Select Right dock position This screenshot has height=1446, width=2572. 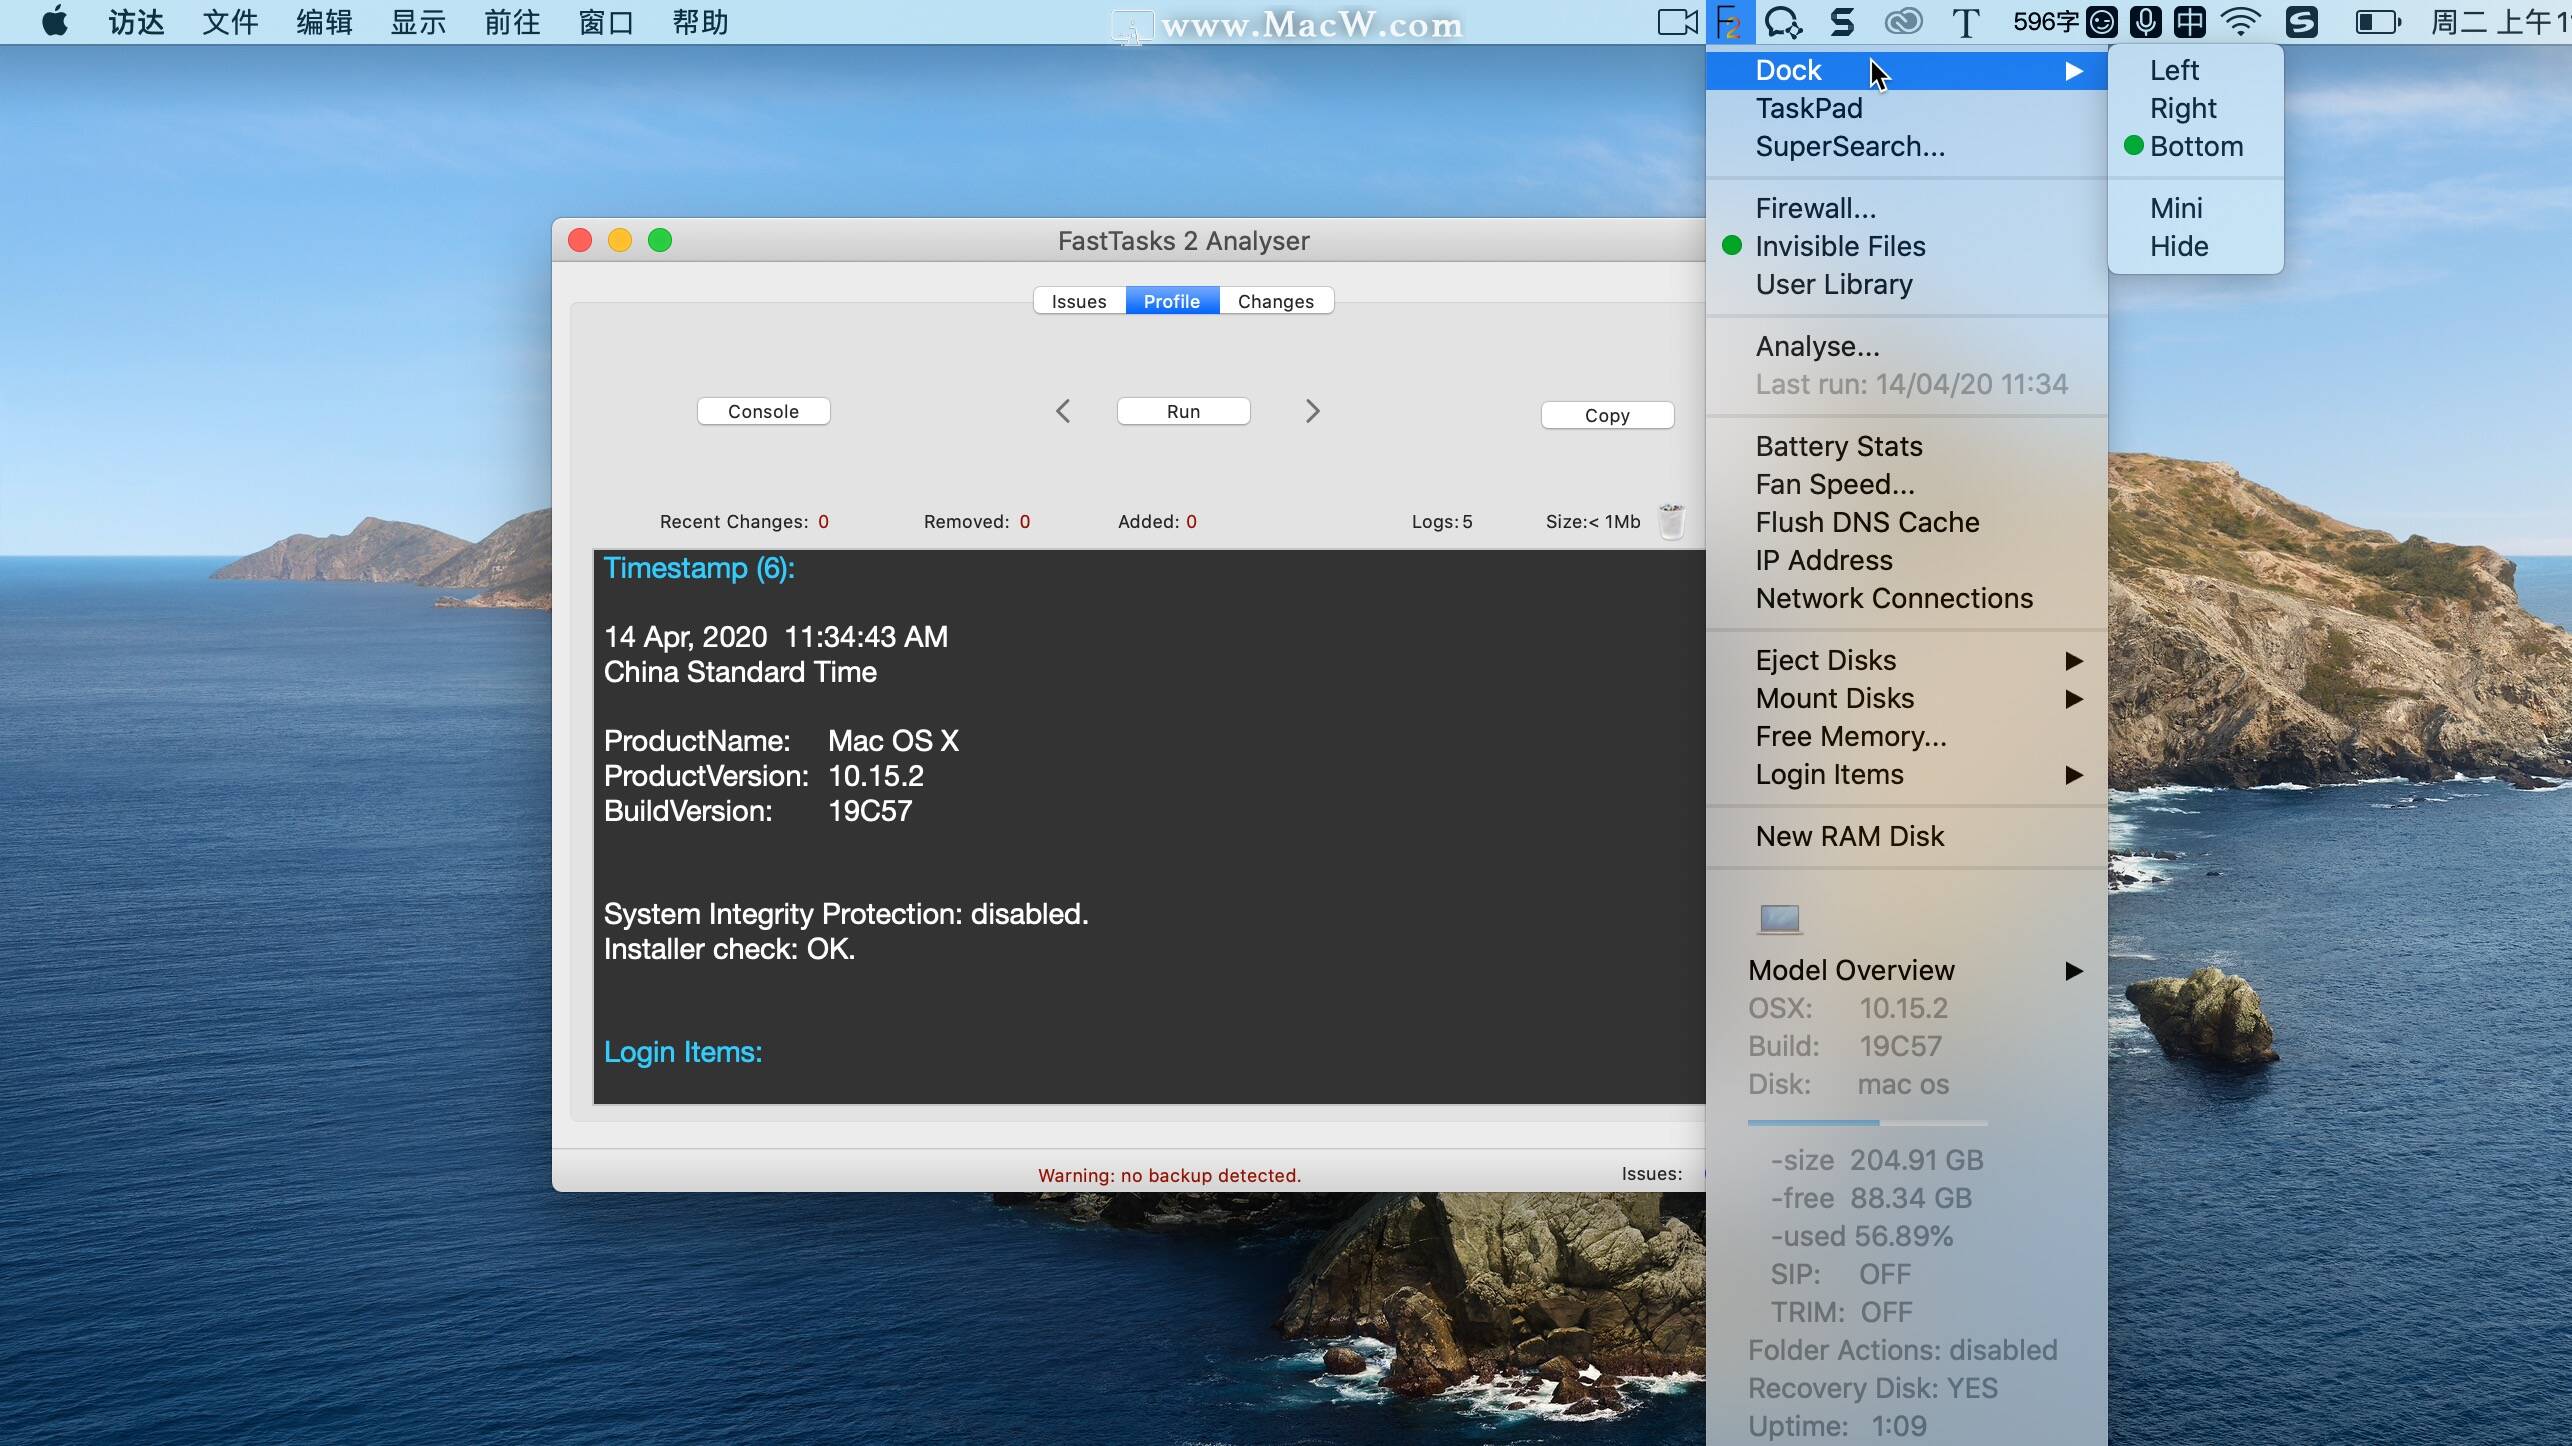2196,108
